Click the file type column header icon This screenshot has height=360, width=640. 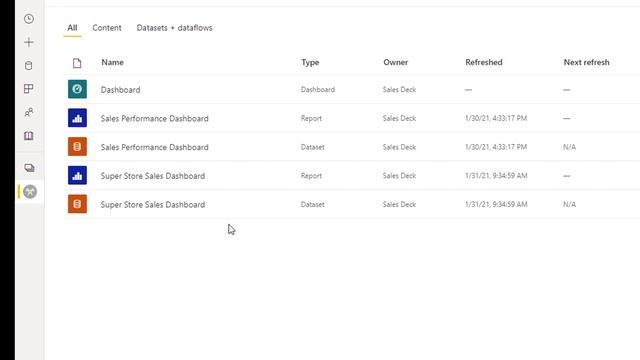point(77,63)
